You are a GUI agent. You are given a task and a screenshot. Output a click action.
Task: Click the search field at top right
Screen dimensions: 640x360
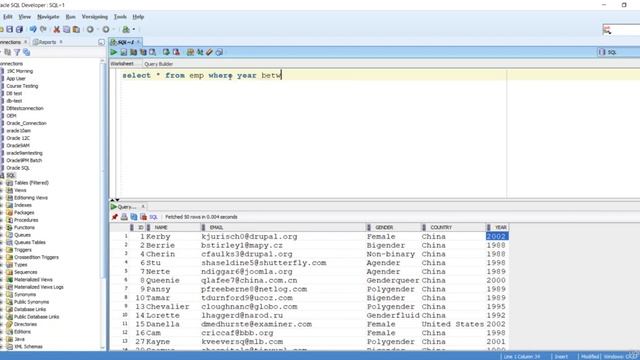[621, 30]
